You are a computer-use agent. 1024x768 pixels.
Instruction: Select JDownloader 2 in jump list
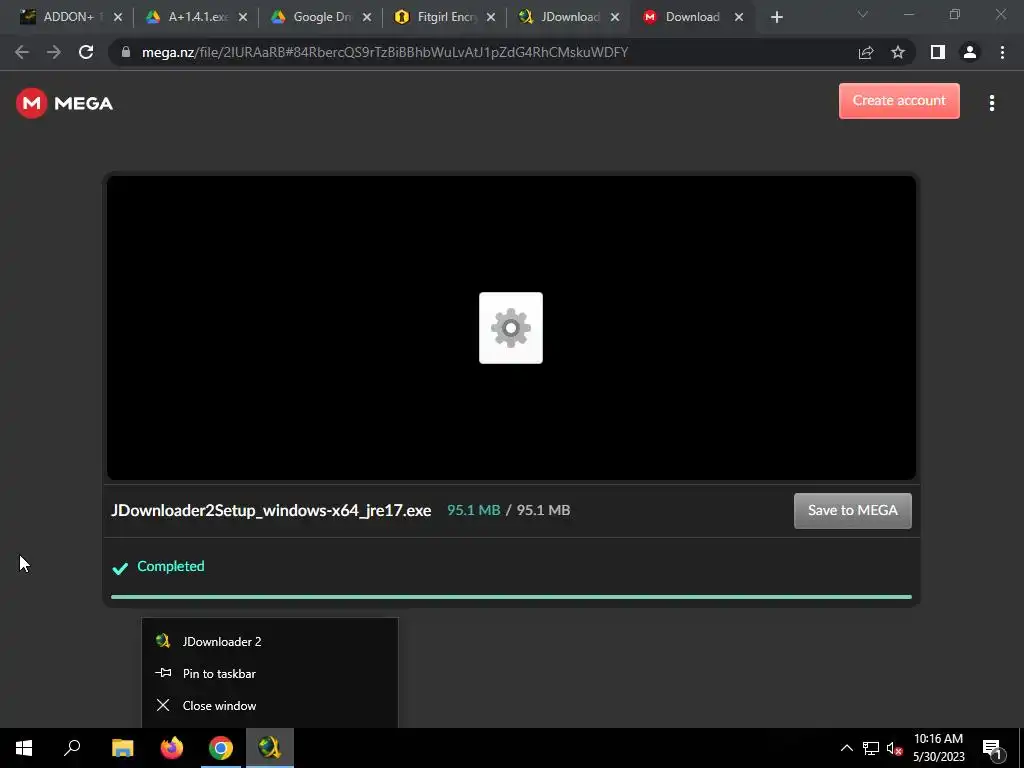(269, 641)
